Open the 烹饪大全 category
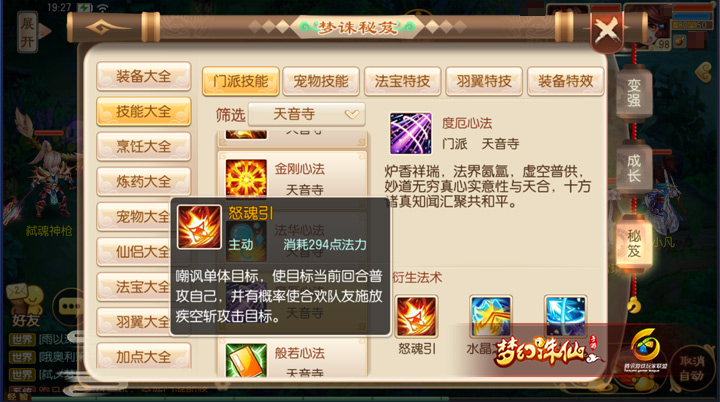Viewport: 720px width, 402px height. (x=144, y=147)
